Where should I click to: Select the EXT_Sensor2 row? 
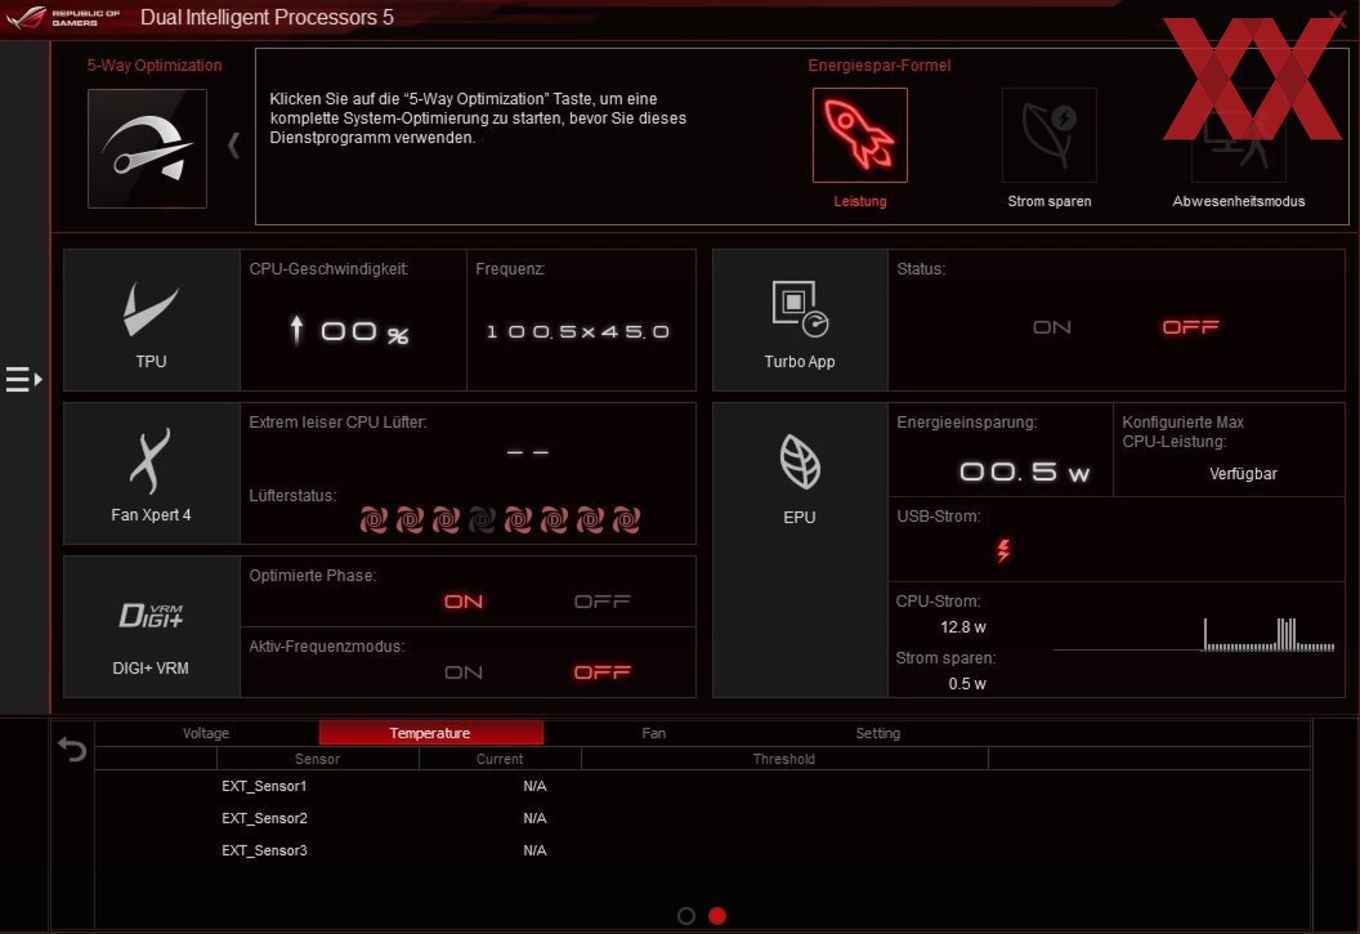pos(702,818)
